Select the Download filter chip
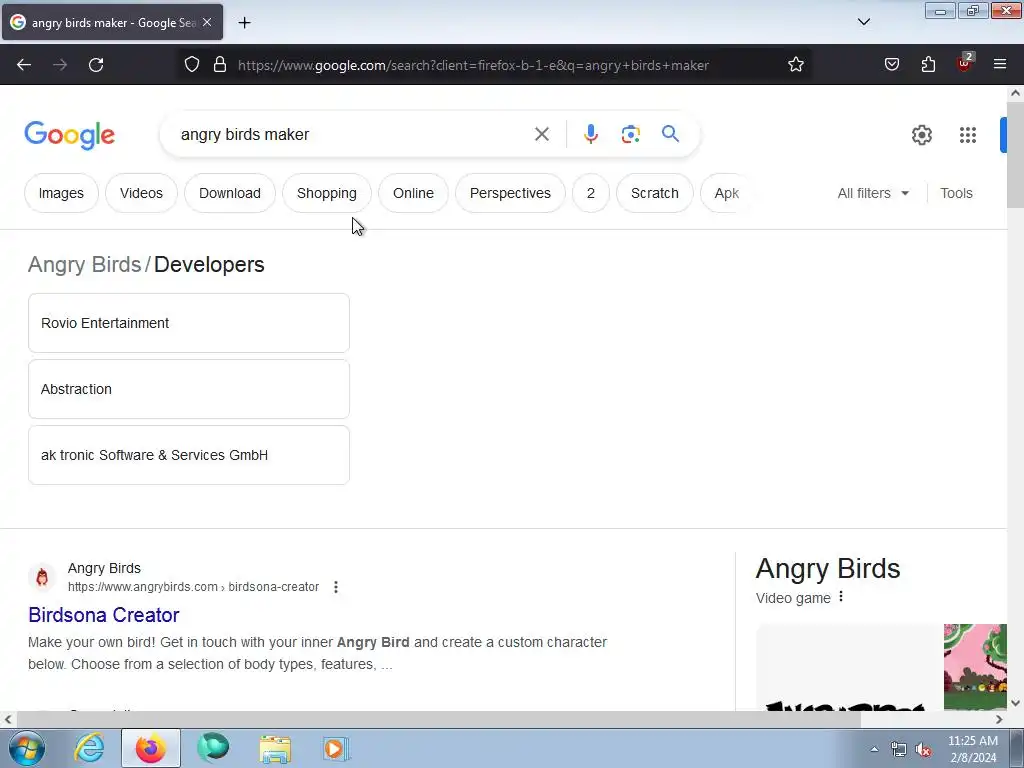The image size is (1024, 768). 230,193
